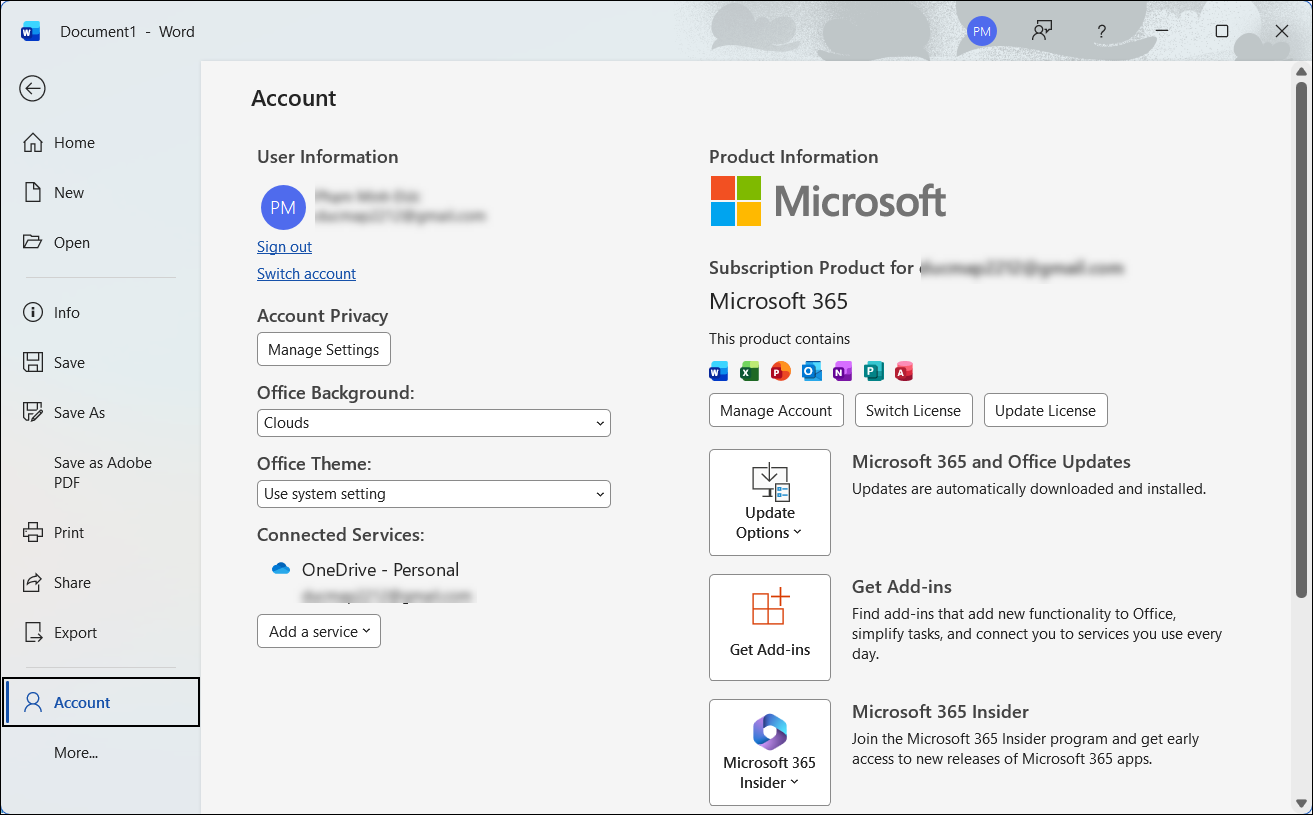Click the Manage Account button
The width and height of the screenshot is (1313, 815).
point(776,411)
